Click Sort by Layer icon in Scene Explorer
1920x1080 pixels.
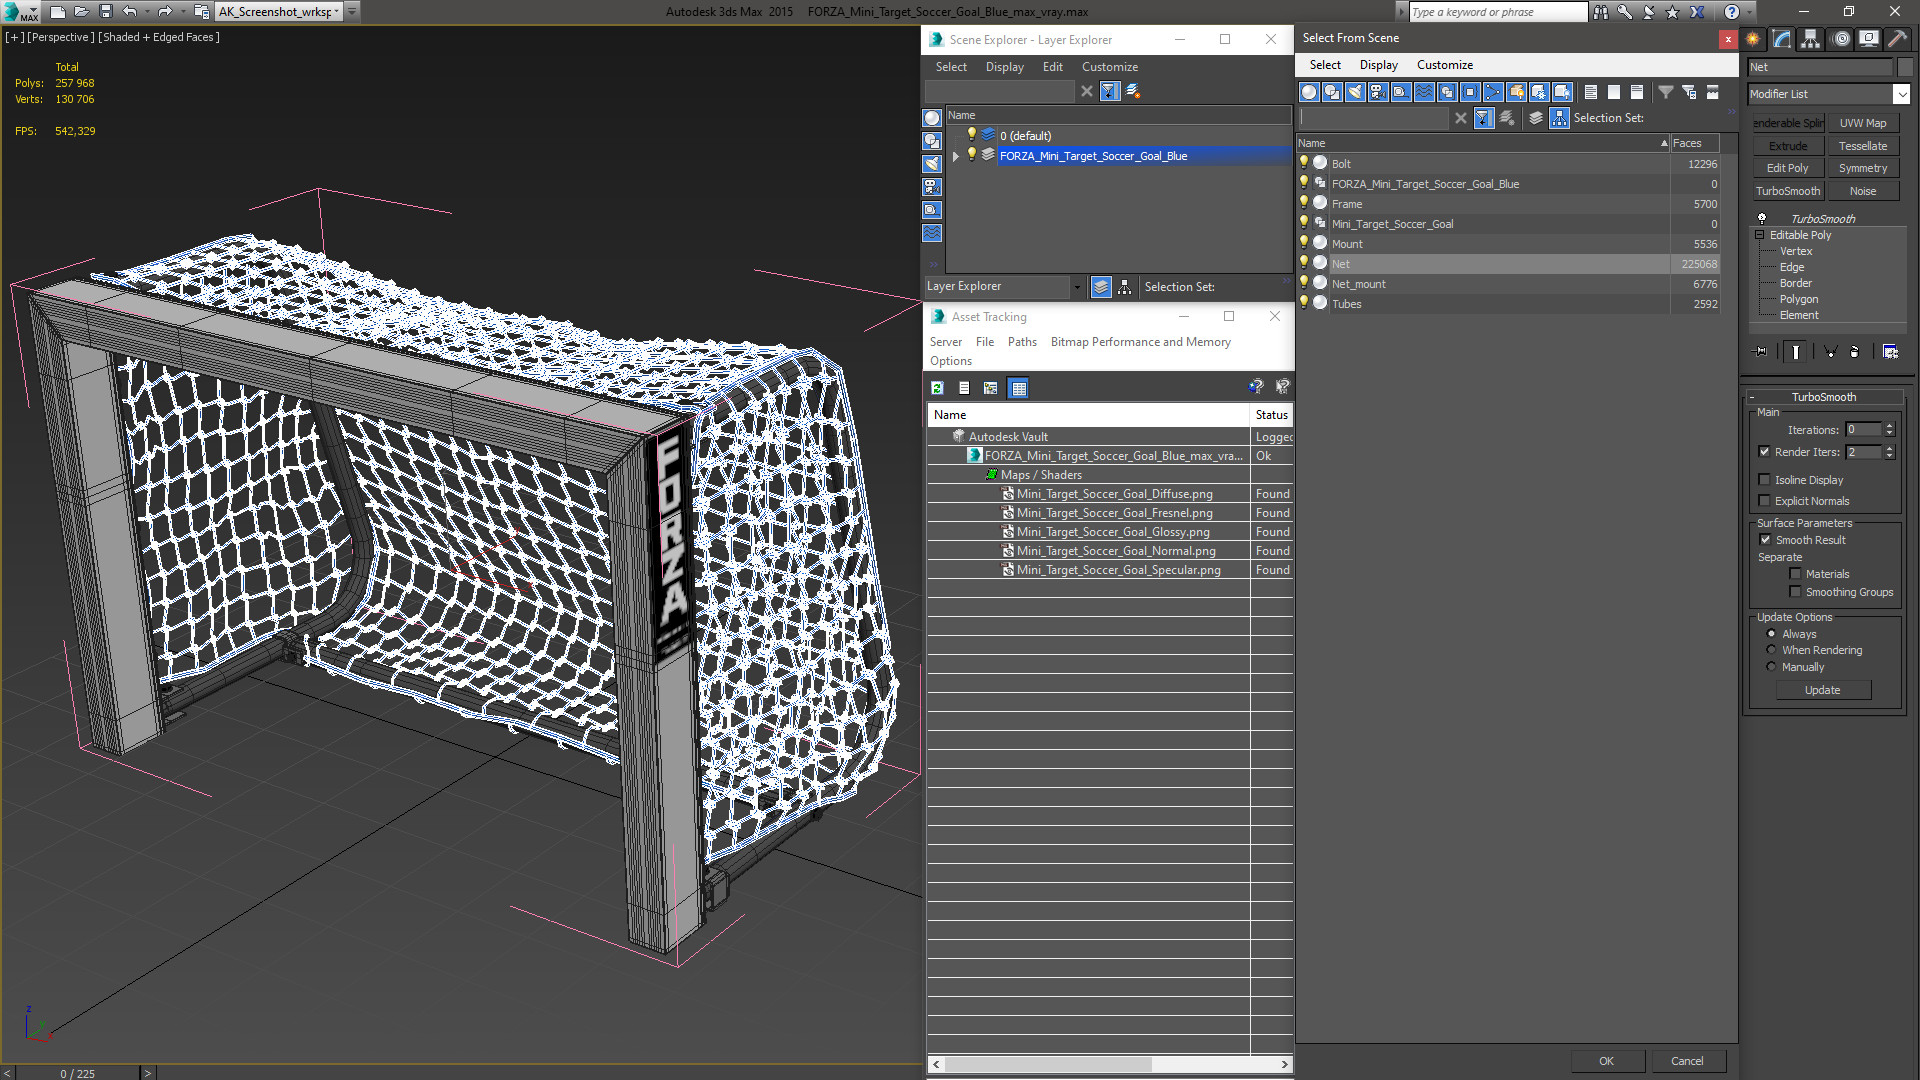click(1101, 287)
